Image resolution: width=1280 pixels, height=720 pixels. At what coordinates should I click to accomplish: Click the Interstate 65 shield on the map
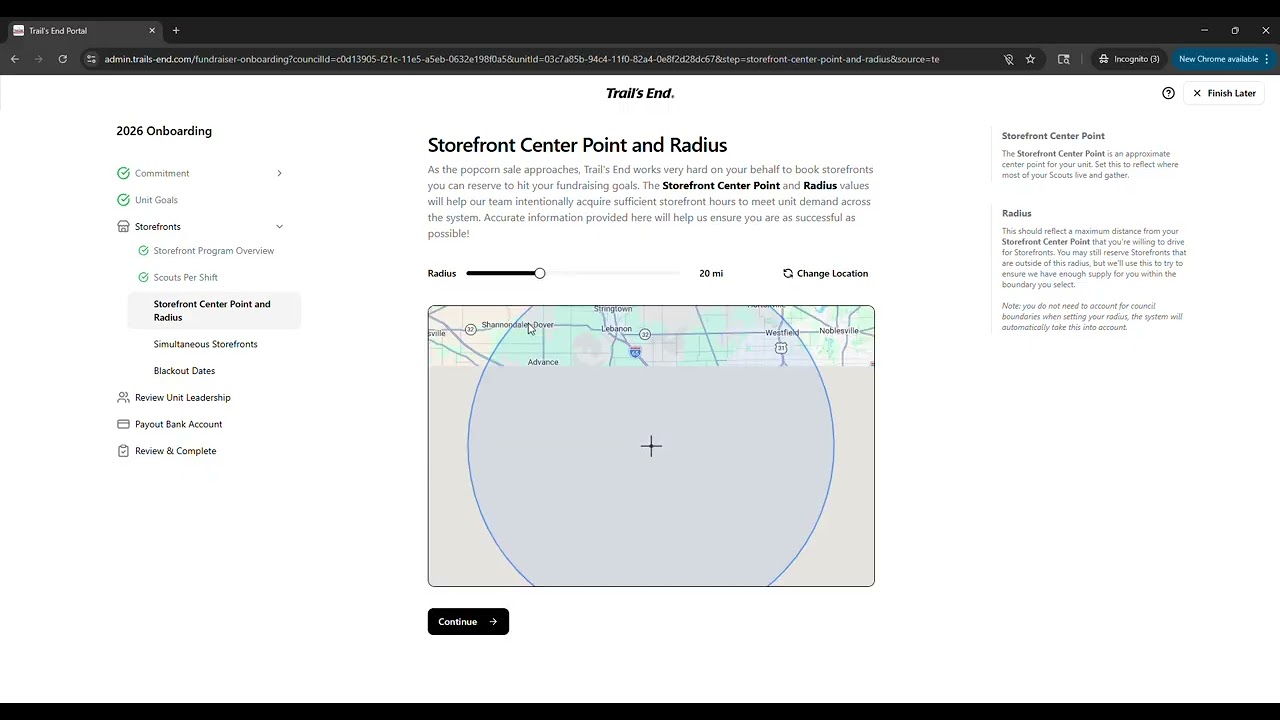(635, 352)
